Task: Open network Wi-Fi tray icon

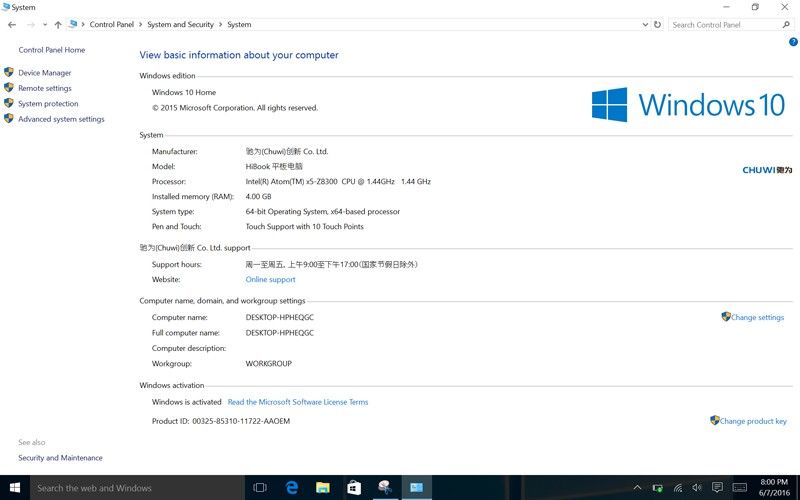Action: (x=678, y=488)
